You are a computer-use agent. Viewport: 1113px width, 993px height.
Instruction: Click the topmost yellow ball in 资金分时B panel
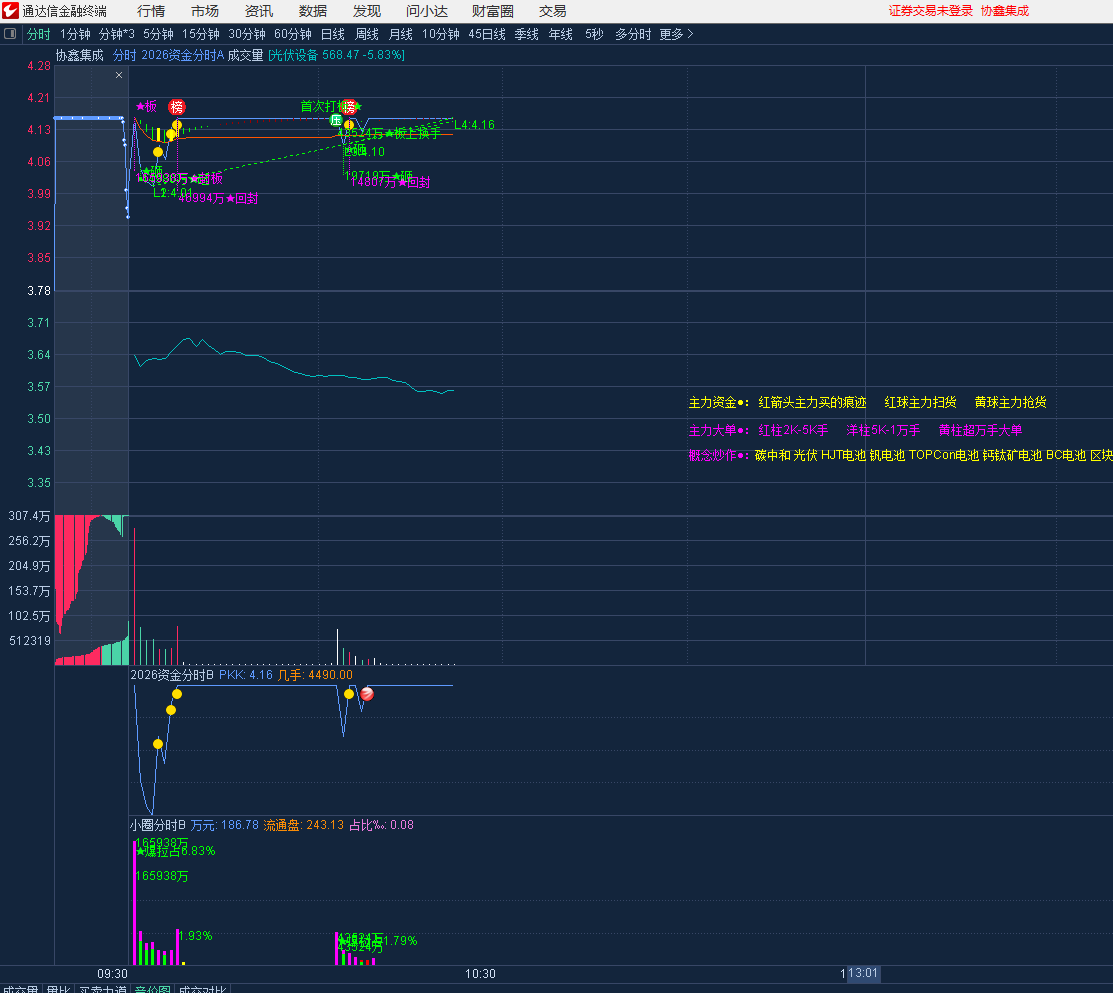[177, 693]
